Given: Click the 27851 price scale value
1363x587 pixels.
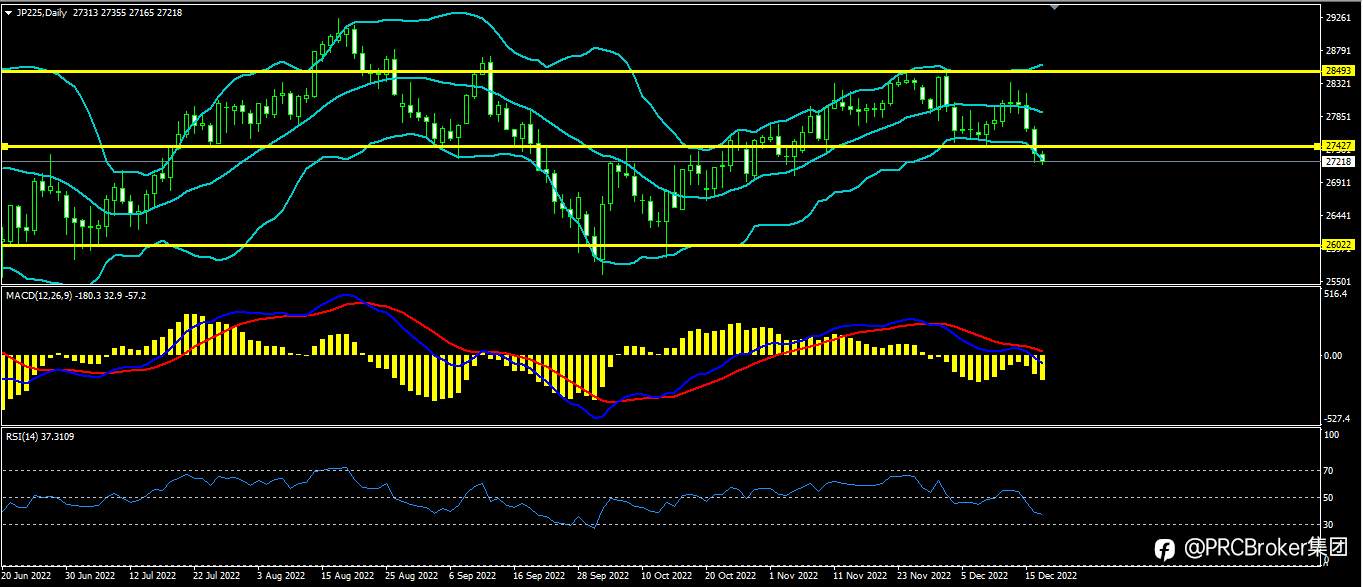Looking at the screenshot, I should [x=1337, y=117].
